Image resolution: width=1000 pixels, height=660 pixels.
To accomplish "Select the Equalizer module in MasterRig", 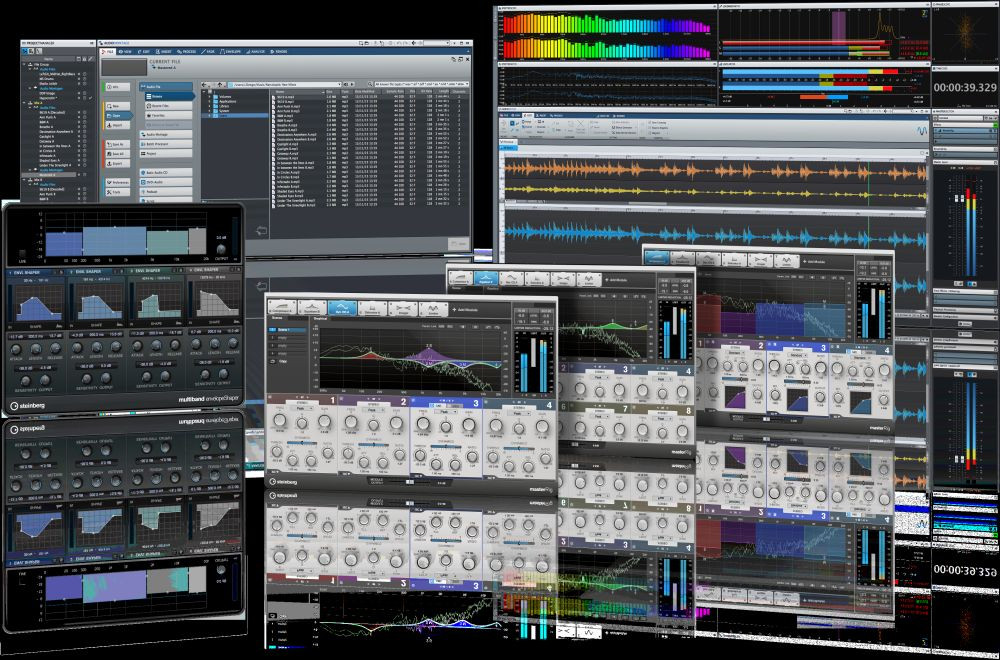I will pos(311,309).
